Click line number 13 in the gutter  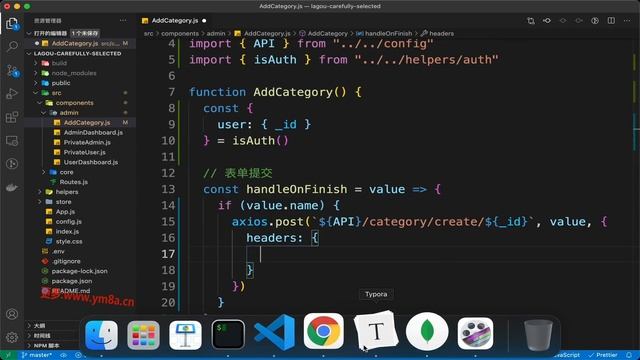168,189
